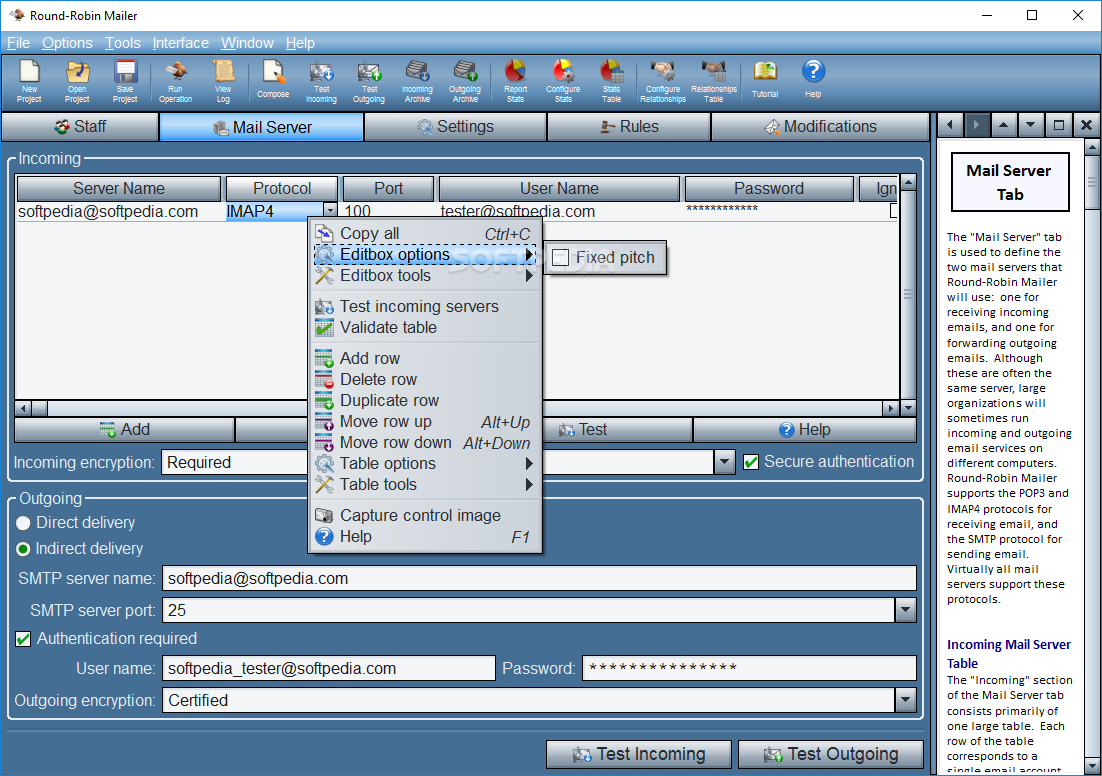Switch to the Rules tab
The image size is (1102, 776).
coord(629,127)
